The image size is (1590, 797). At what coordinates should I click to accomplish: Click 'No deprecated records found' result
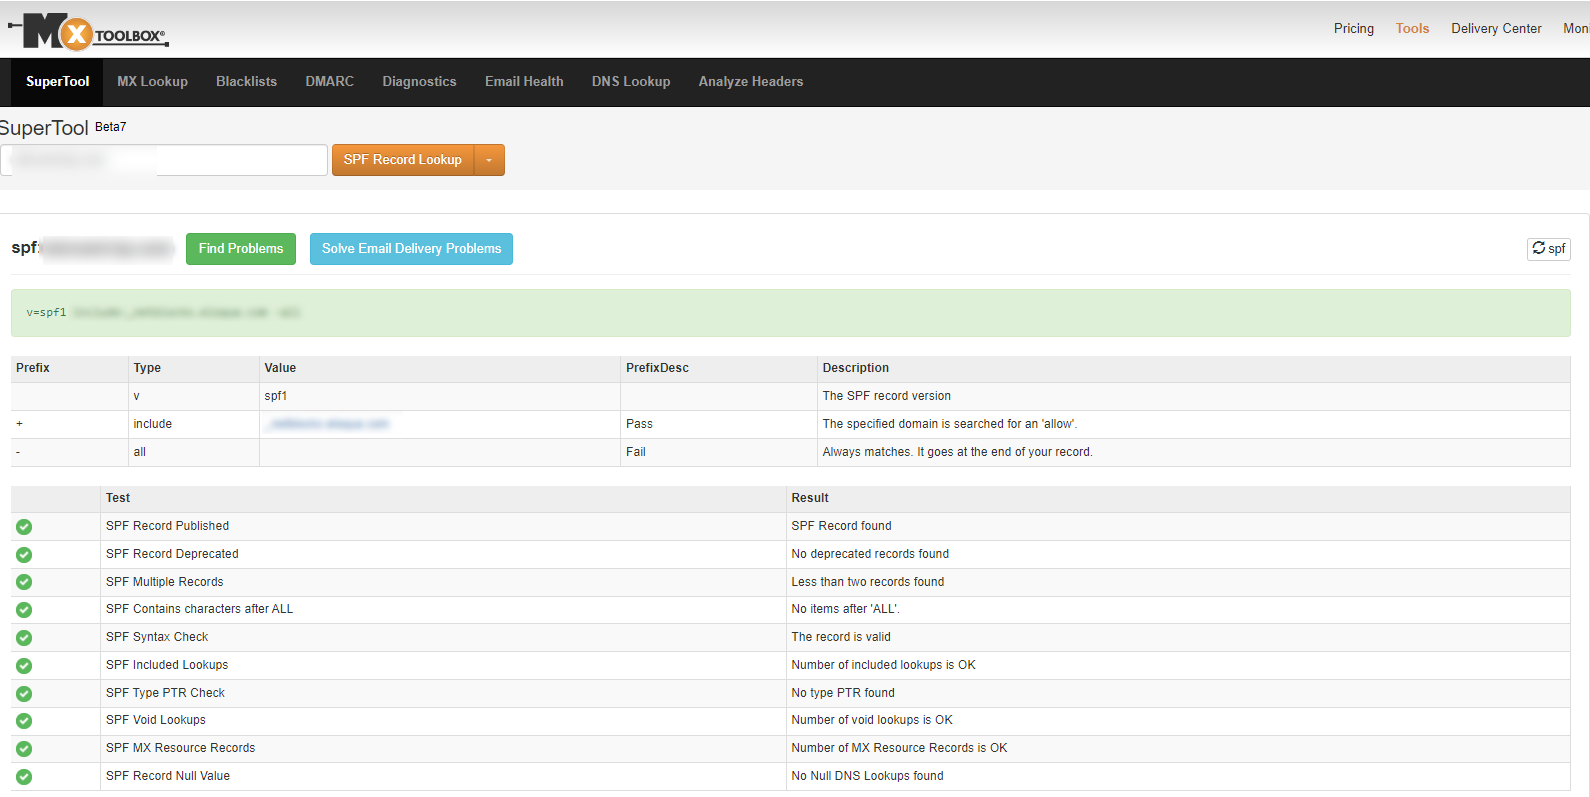pyautogui.click(x=870, y=554)
